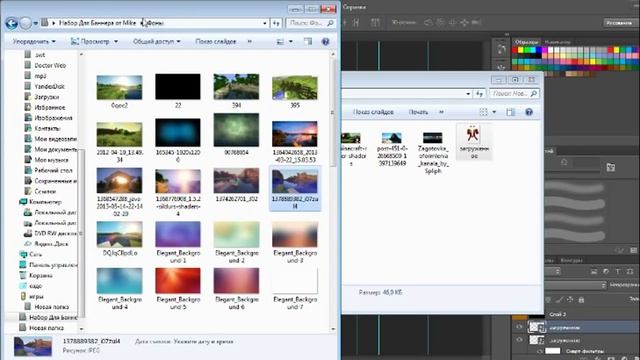
Task: Select Zagotovka_oformlenia_kanala file in right window
Action: pyautogui.click(x=433, y=153)
